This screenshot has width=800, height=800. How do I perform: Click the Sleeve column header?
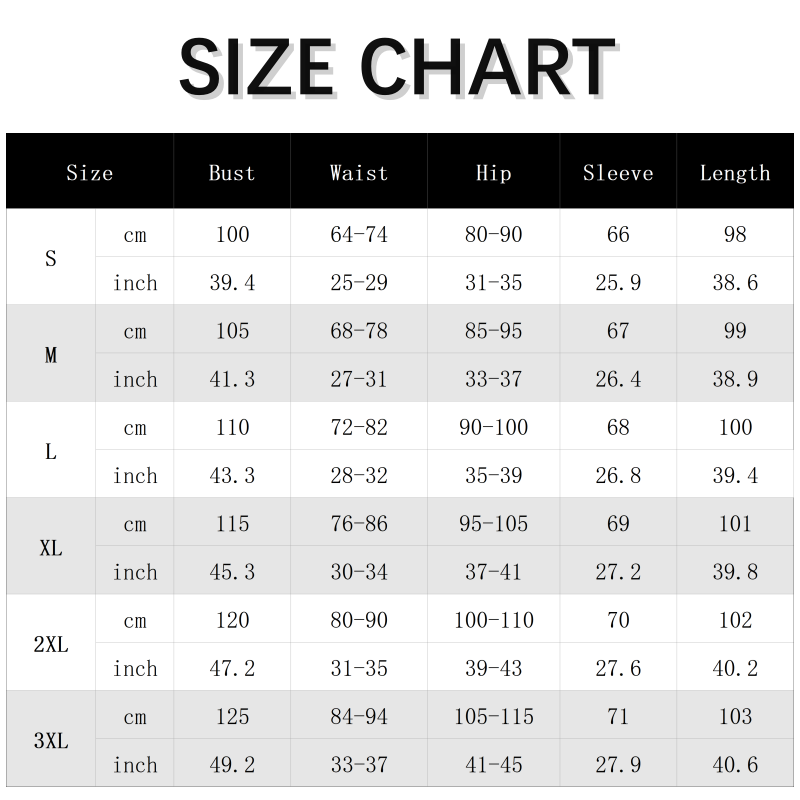618,173
